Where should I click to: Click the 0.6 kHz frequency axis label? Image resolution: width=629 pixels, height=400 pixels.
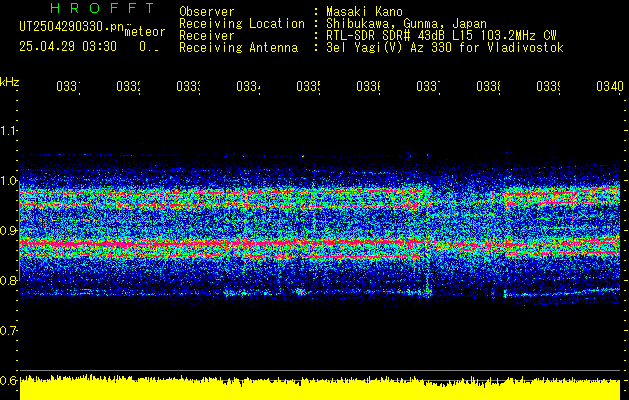(8, 380)
